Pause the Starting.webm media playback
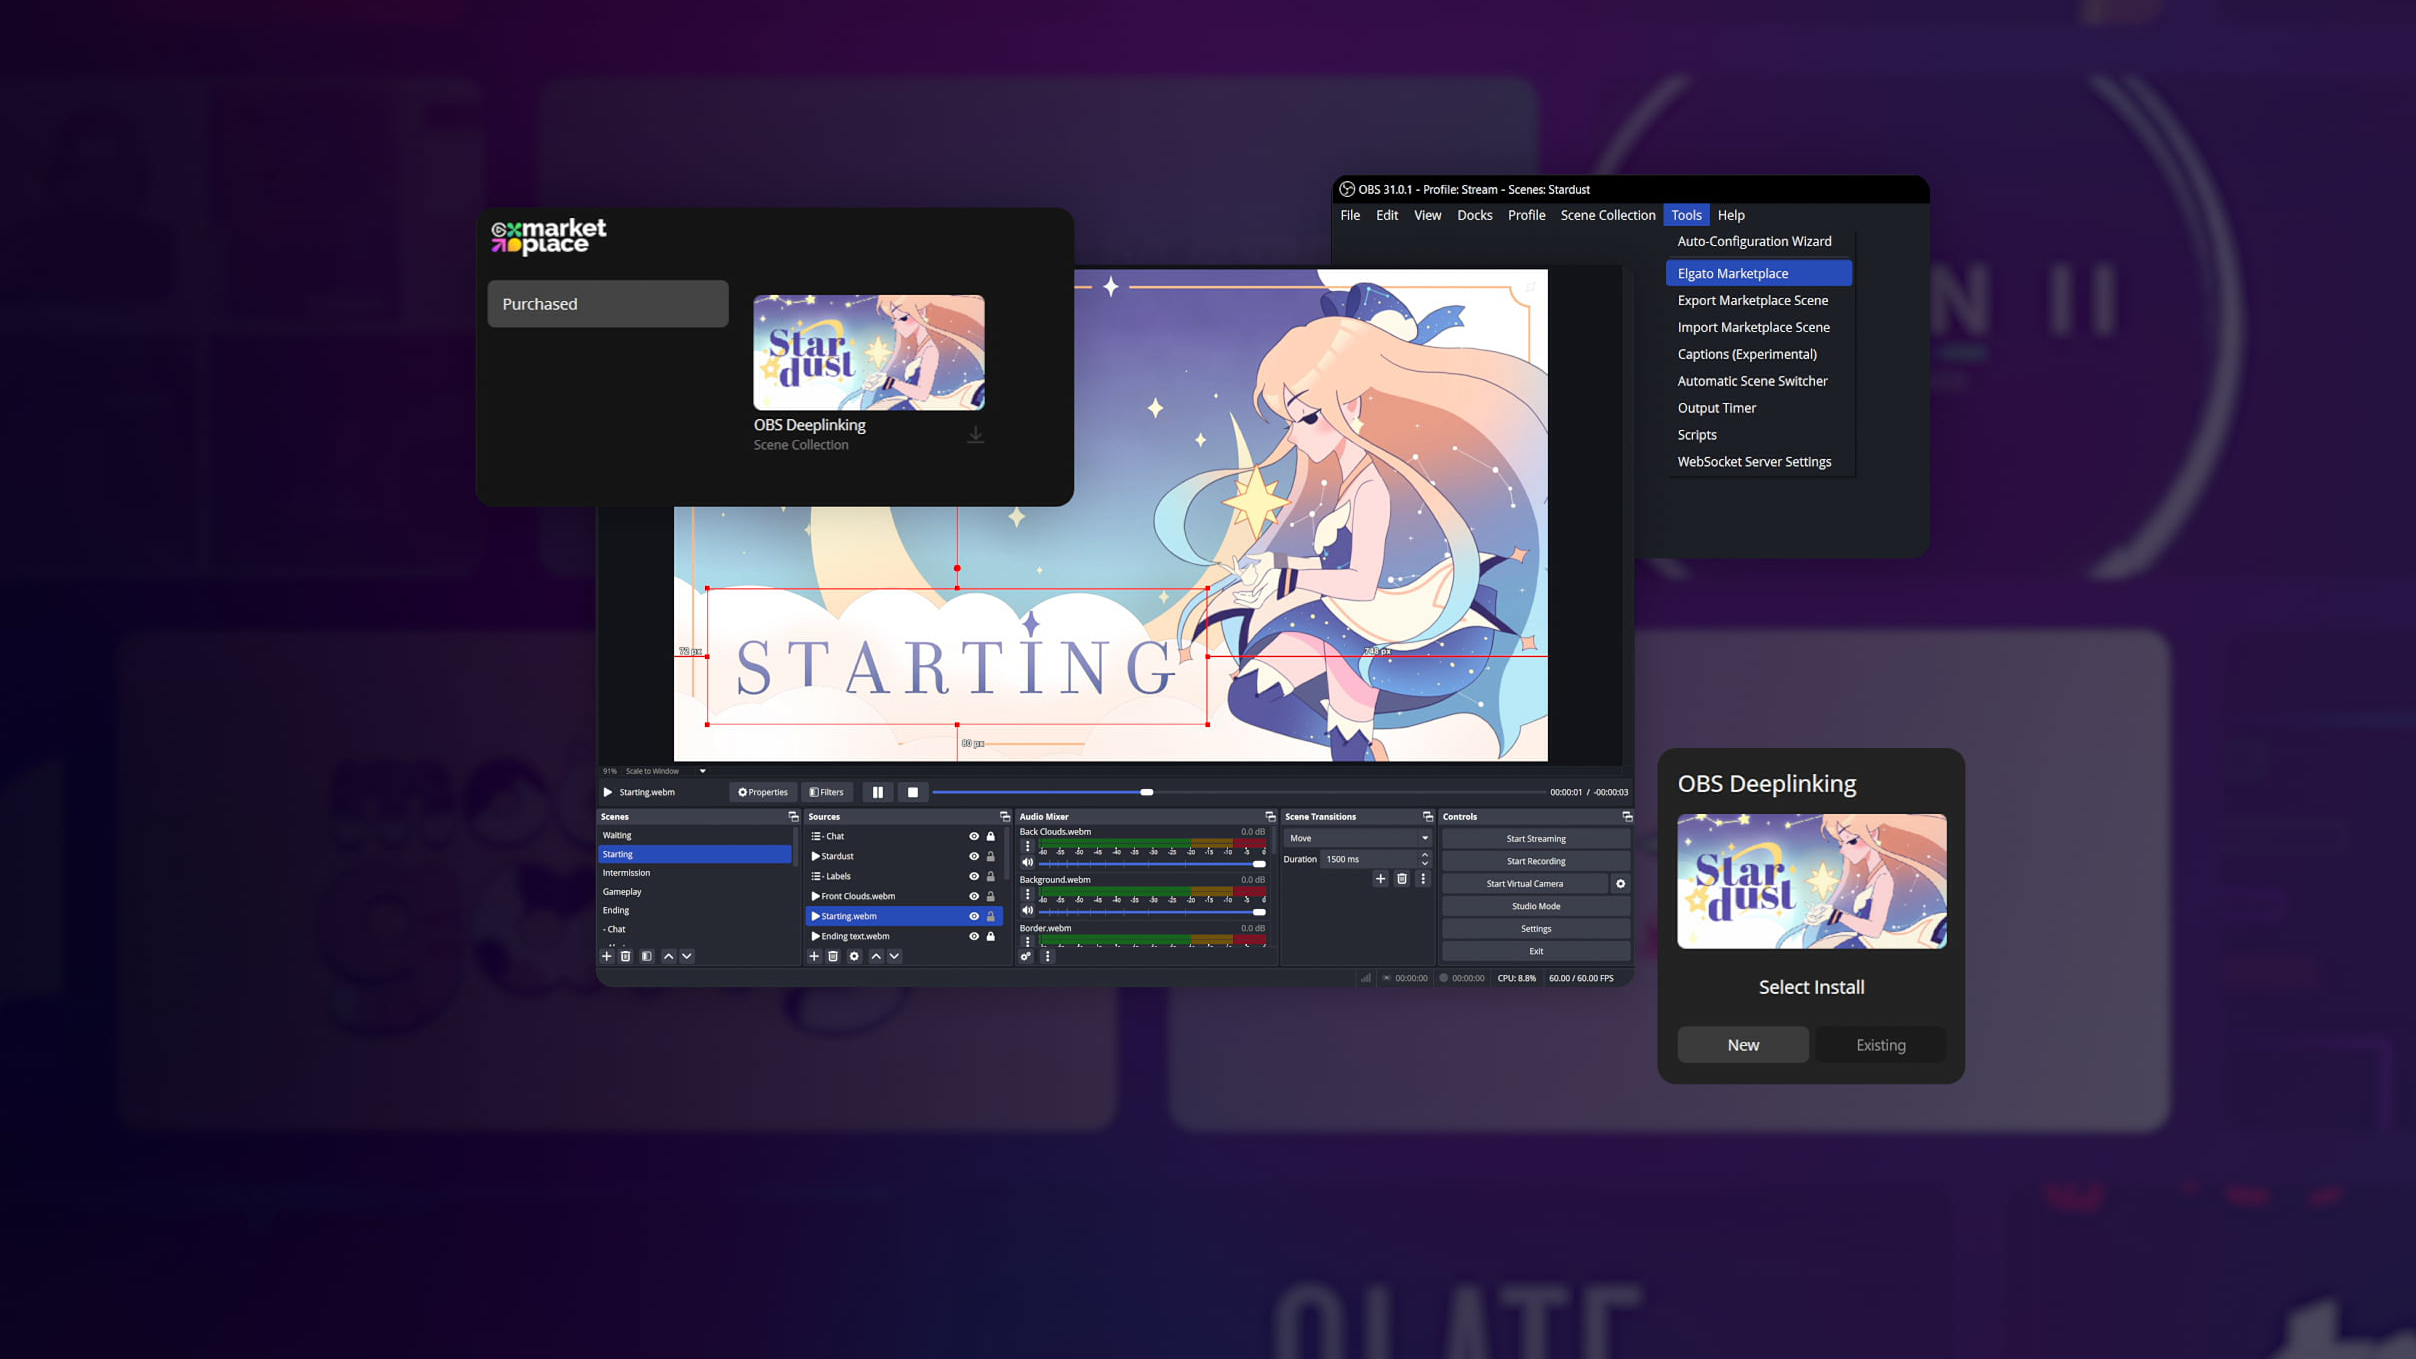Screen dimensions: 2416x1359 coord(878,792)
